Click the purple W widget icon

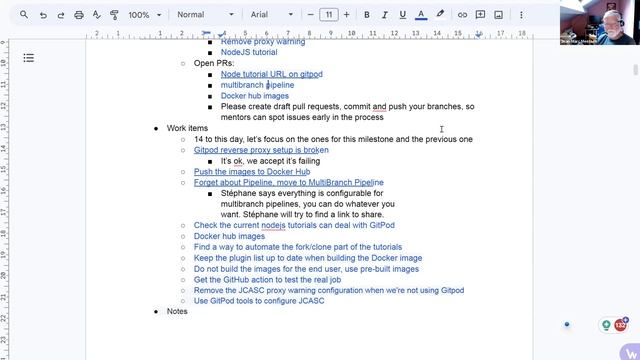(631, 353)
